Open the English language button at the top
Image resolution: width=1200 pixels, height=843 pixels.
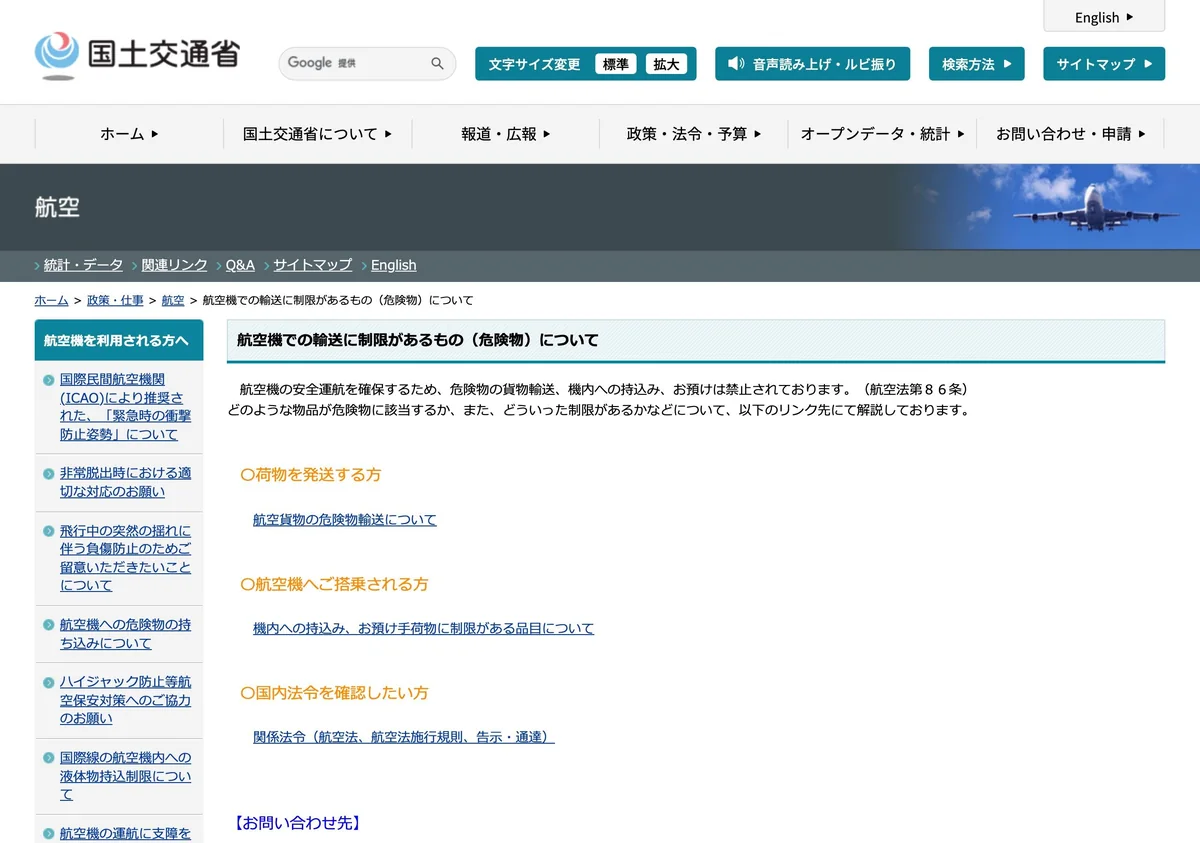pos(1104,17)
